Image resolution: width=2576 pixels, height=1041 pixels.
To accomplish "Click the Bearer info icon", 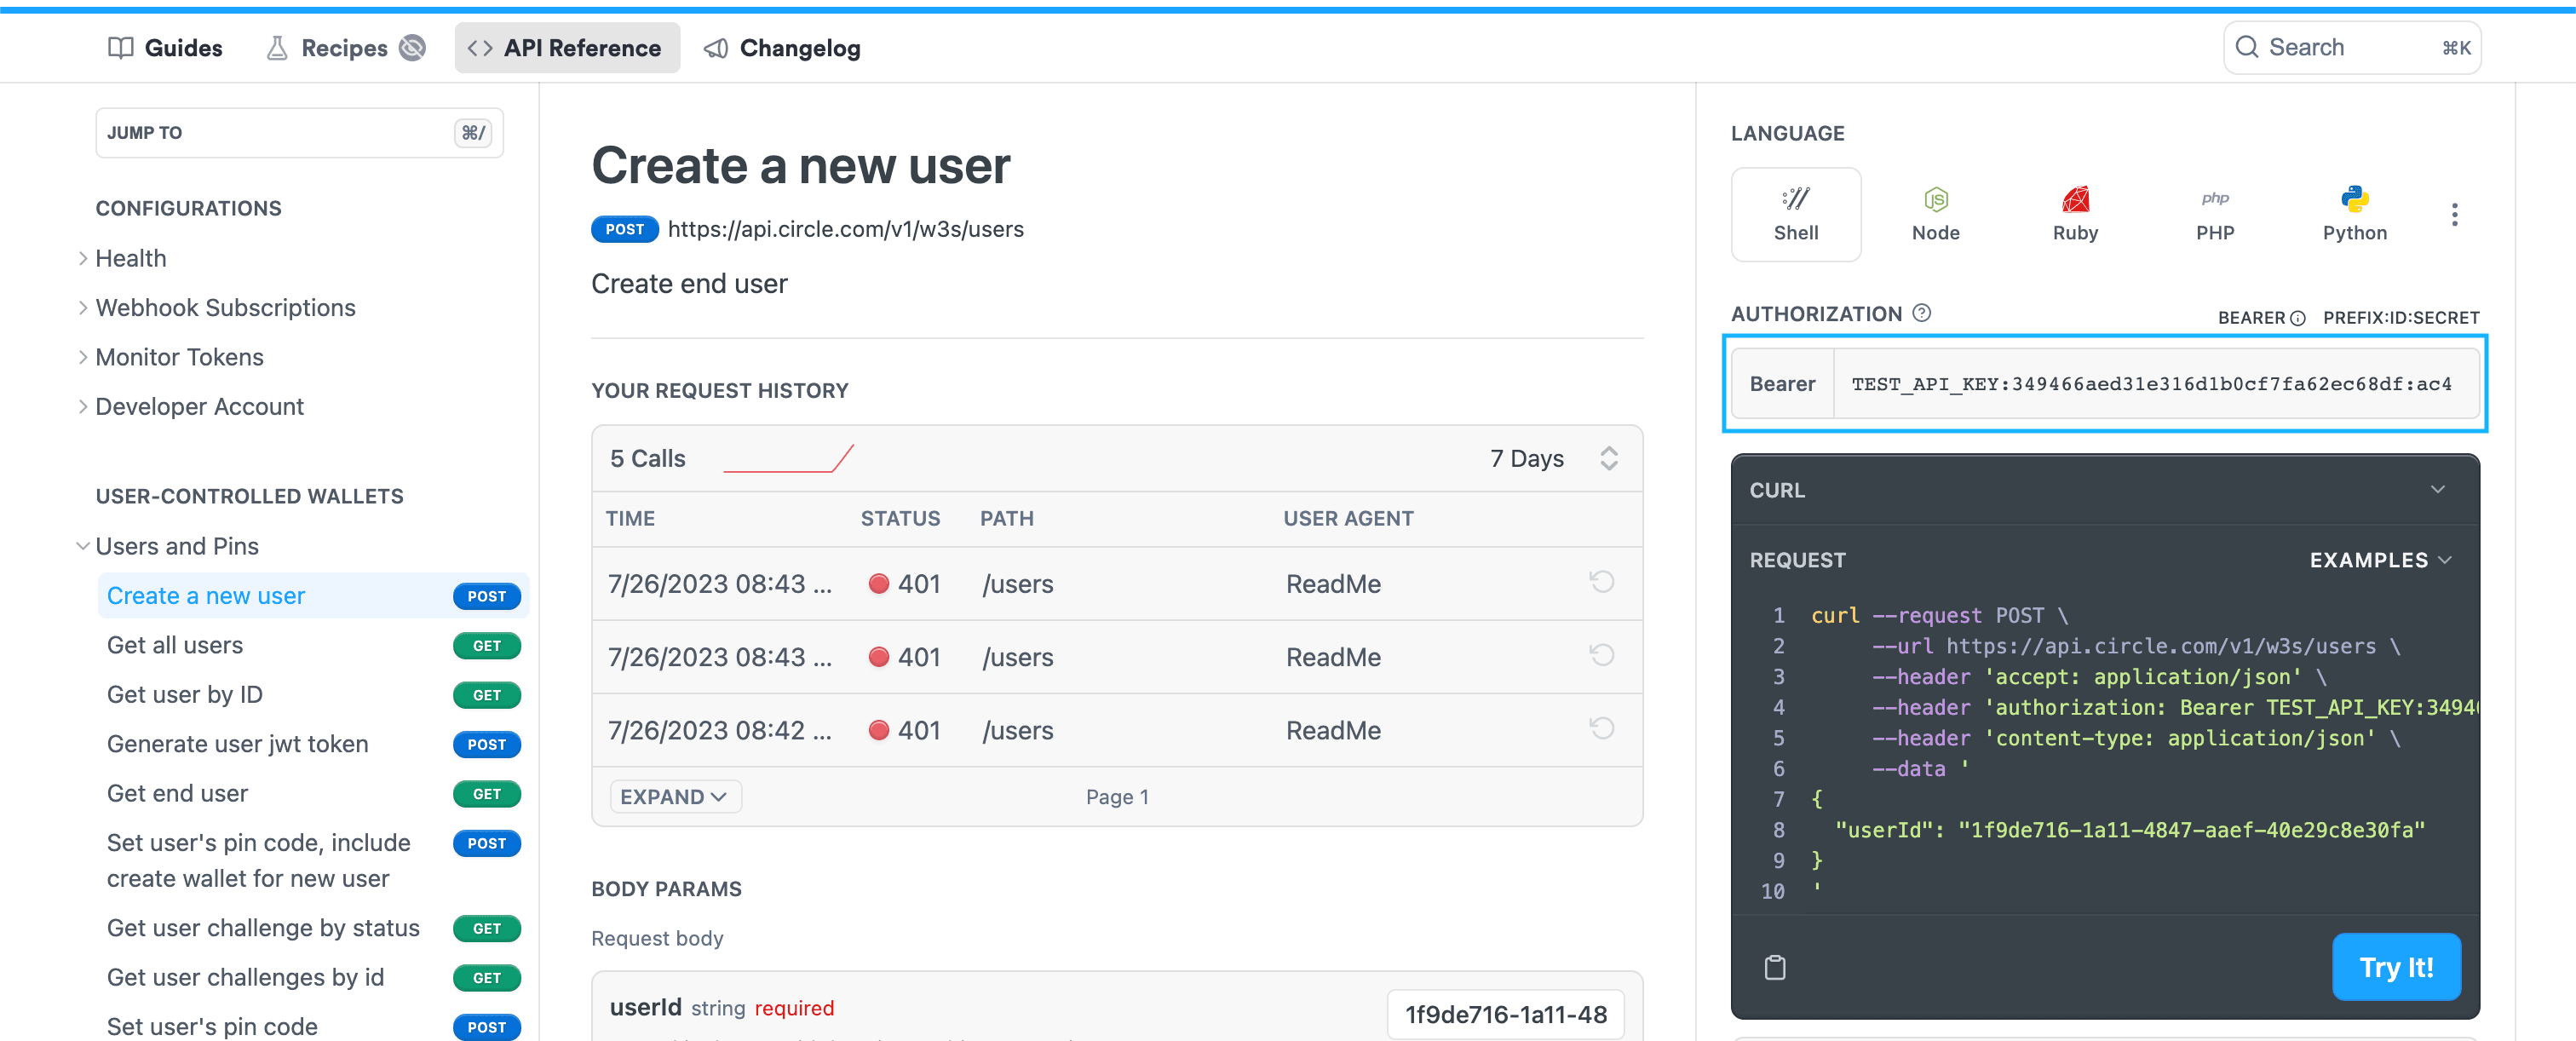I will 2297,318.
